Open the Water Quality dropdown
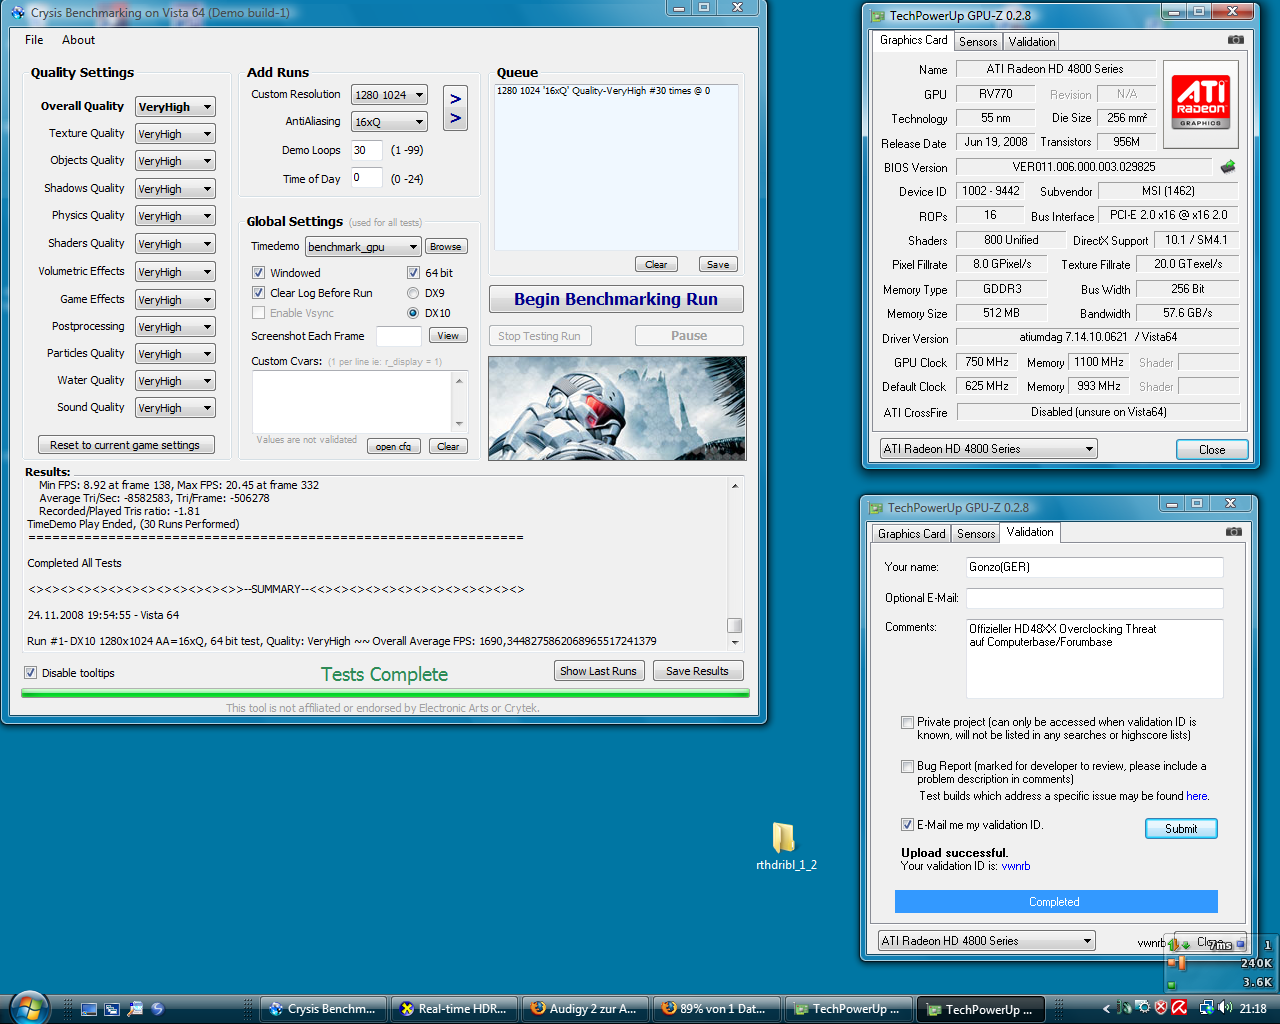Viewport: 1280px width, 1024px height. tap(175, 381)
